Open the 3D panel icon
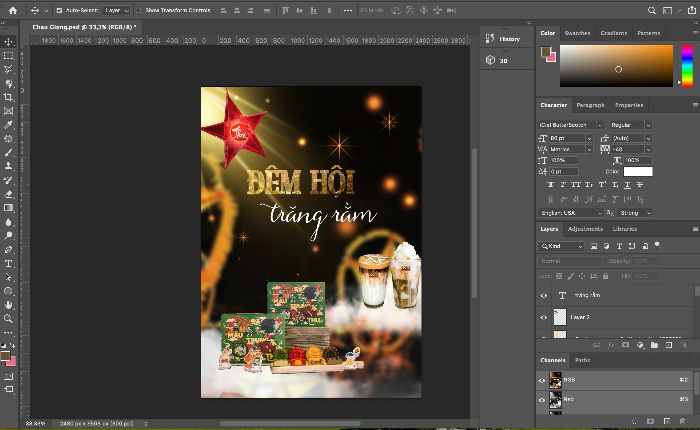This screenshot has width=700, height=430. click(x=490, y=60)
